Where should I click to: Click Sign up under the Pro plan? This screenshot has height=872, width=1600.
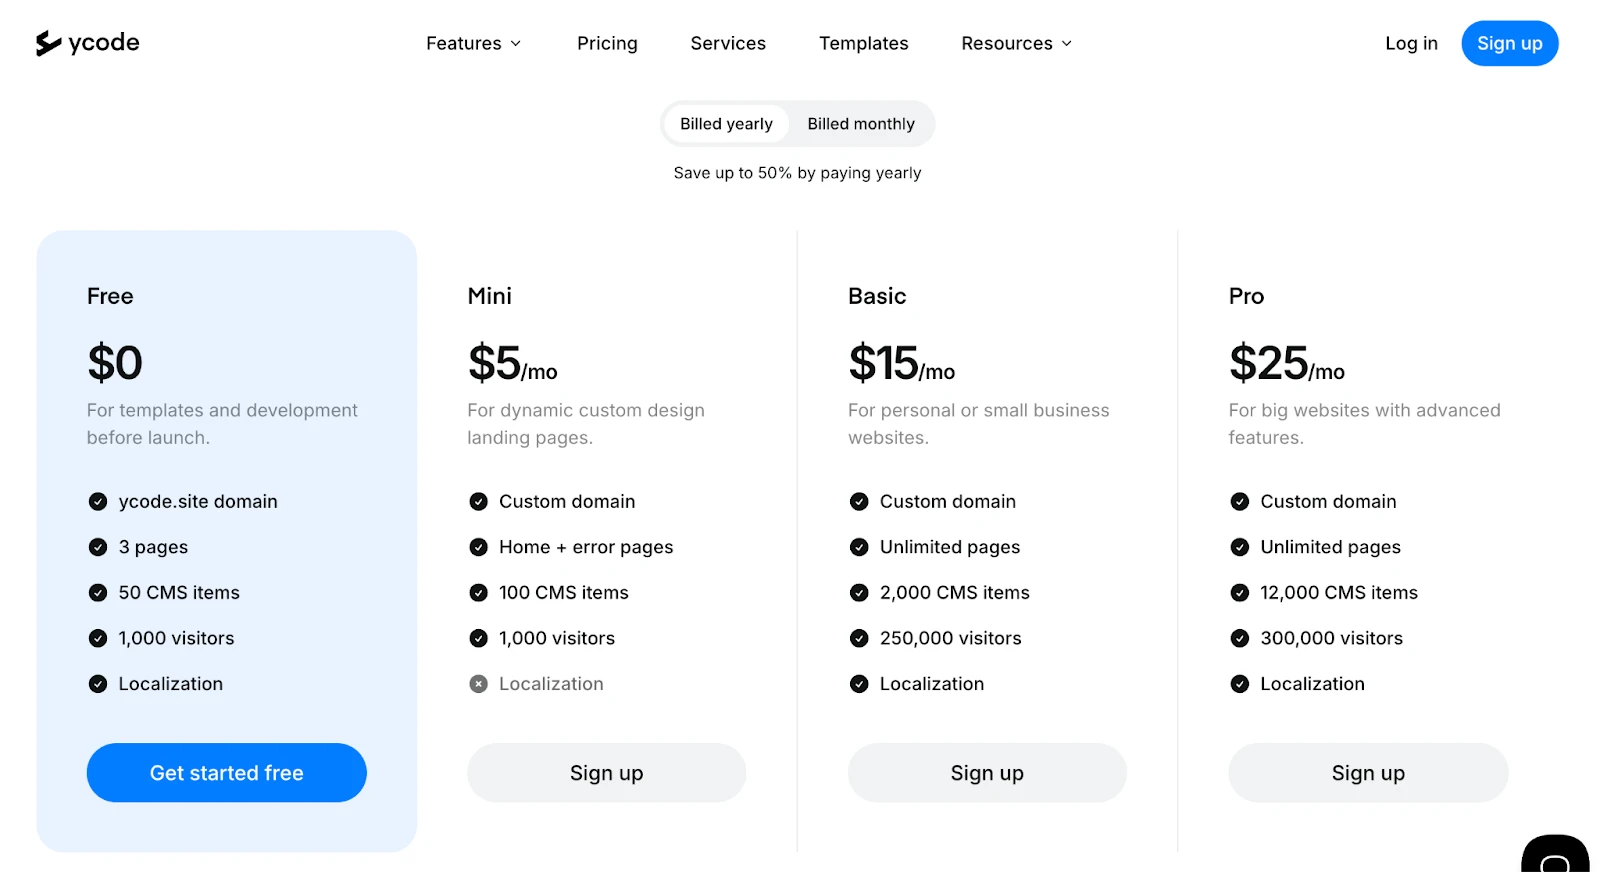point(1368,773)
